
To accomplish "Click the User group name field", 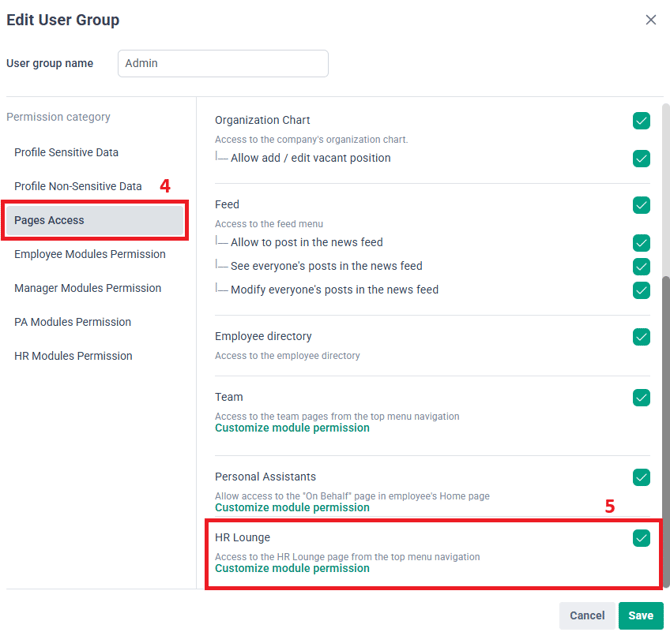I will [222, 63].
